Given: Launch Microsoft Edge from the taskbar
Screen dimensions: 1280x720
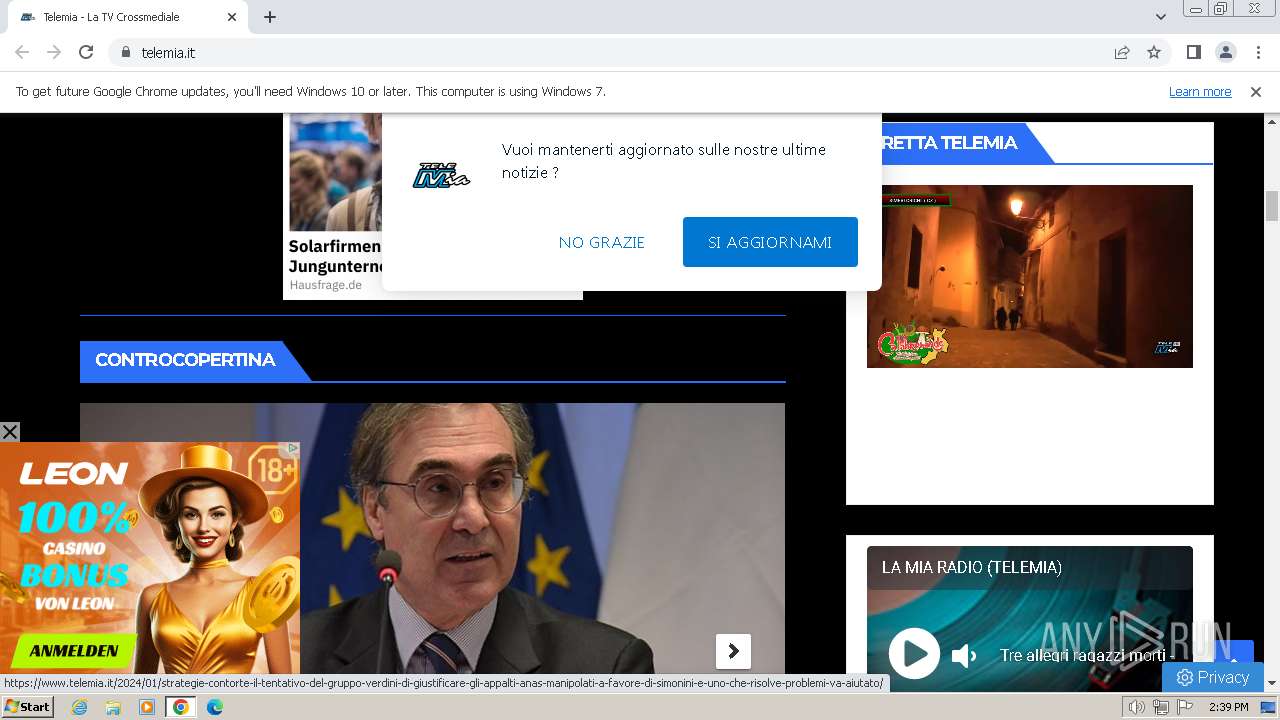Looking at the screenshot, I should coord(215,707).
